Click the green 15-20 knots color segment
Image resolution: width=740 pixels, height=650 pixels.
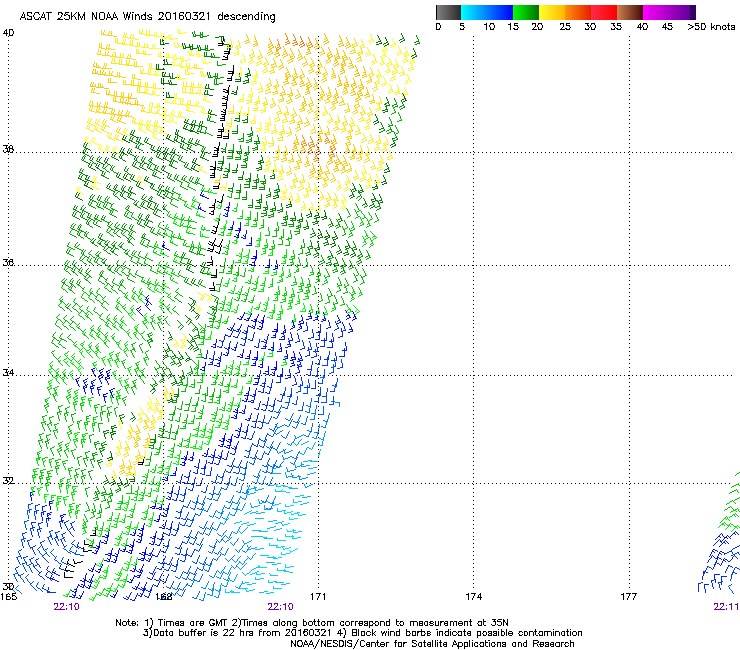(526, 12)
